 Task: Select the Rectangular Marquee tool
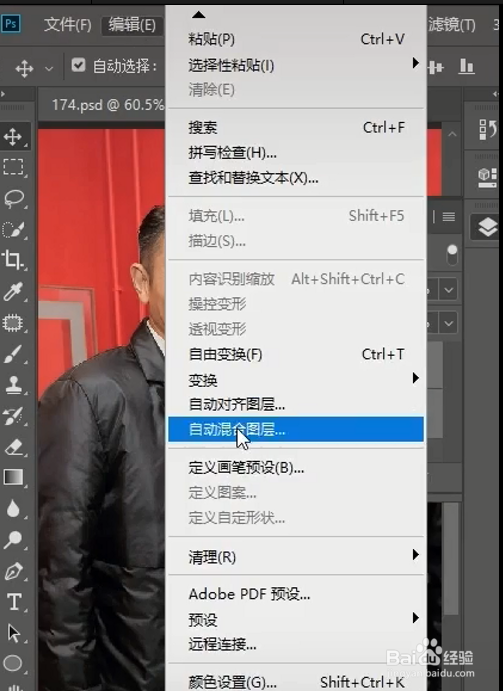coord(13,167)
